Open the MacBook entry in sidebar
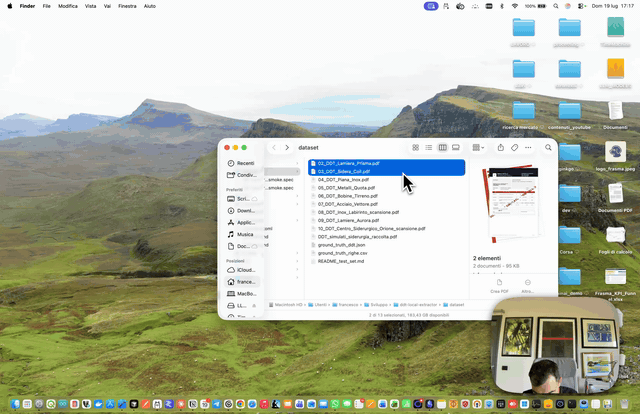This screenshot has width=640, height=414. [242, 294]
